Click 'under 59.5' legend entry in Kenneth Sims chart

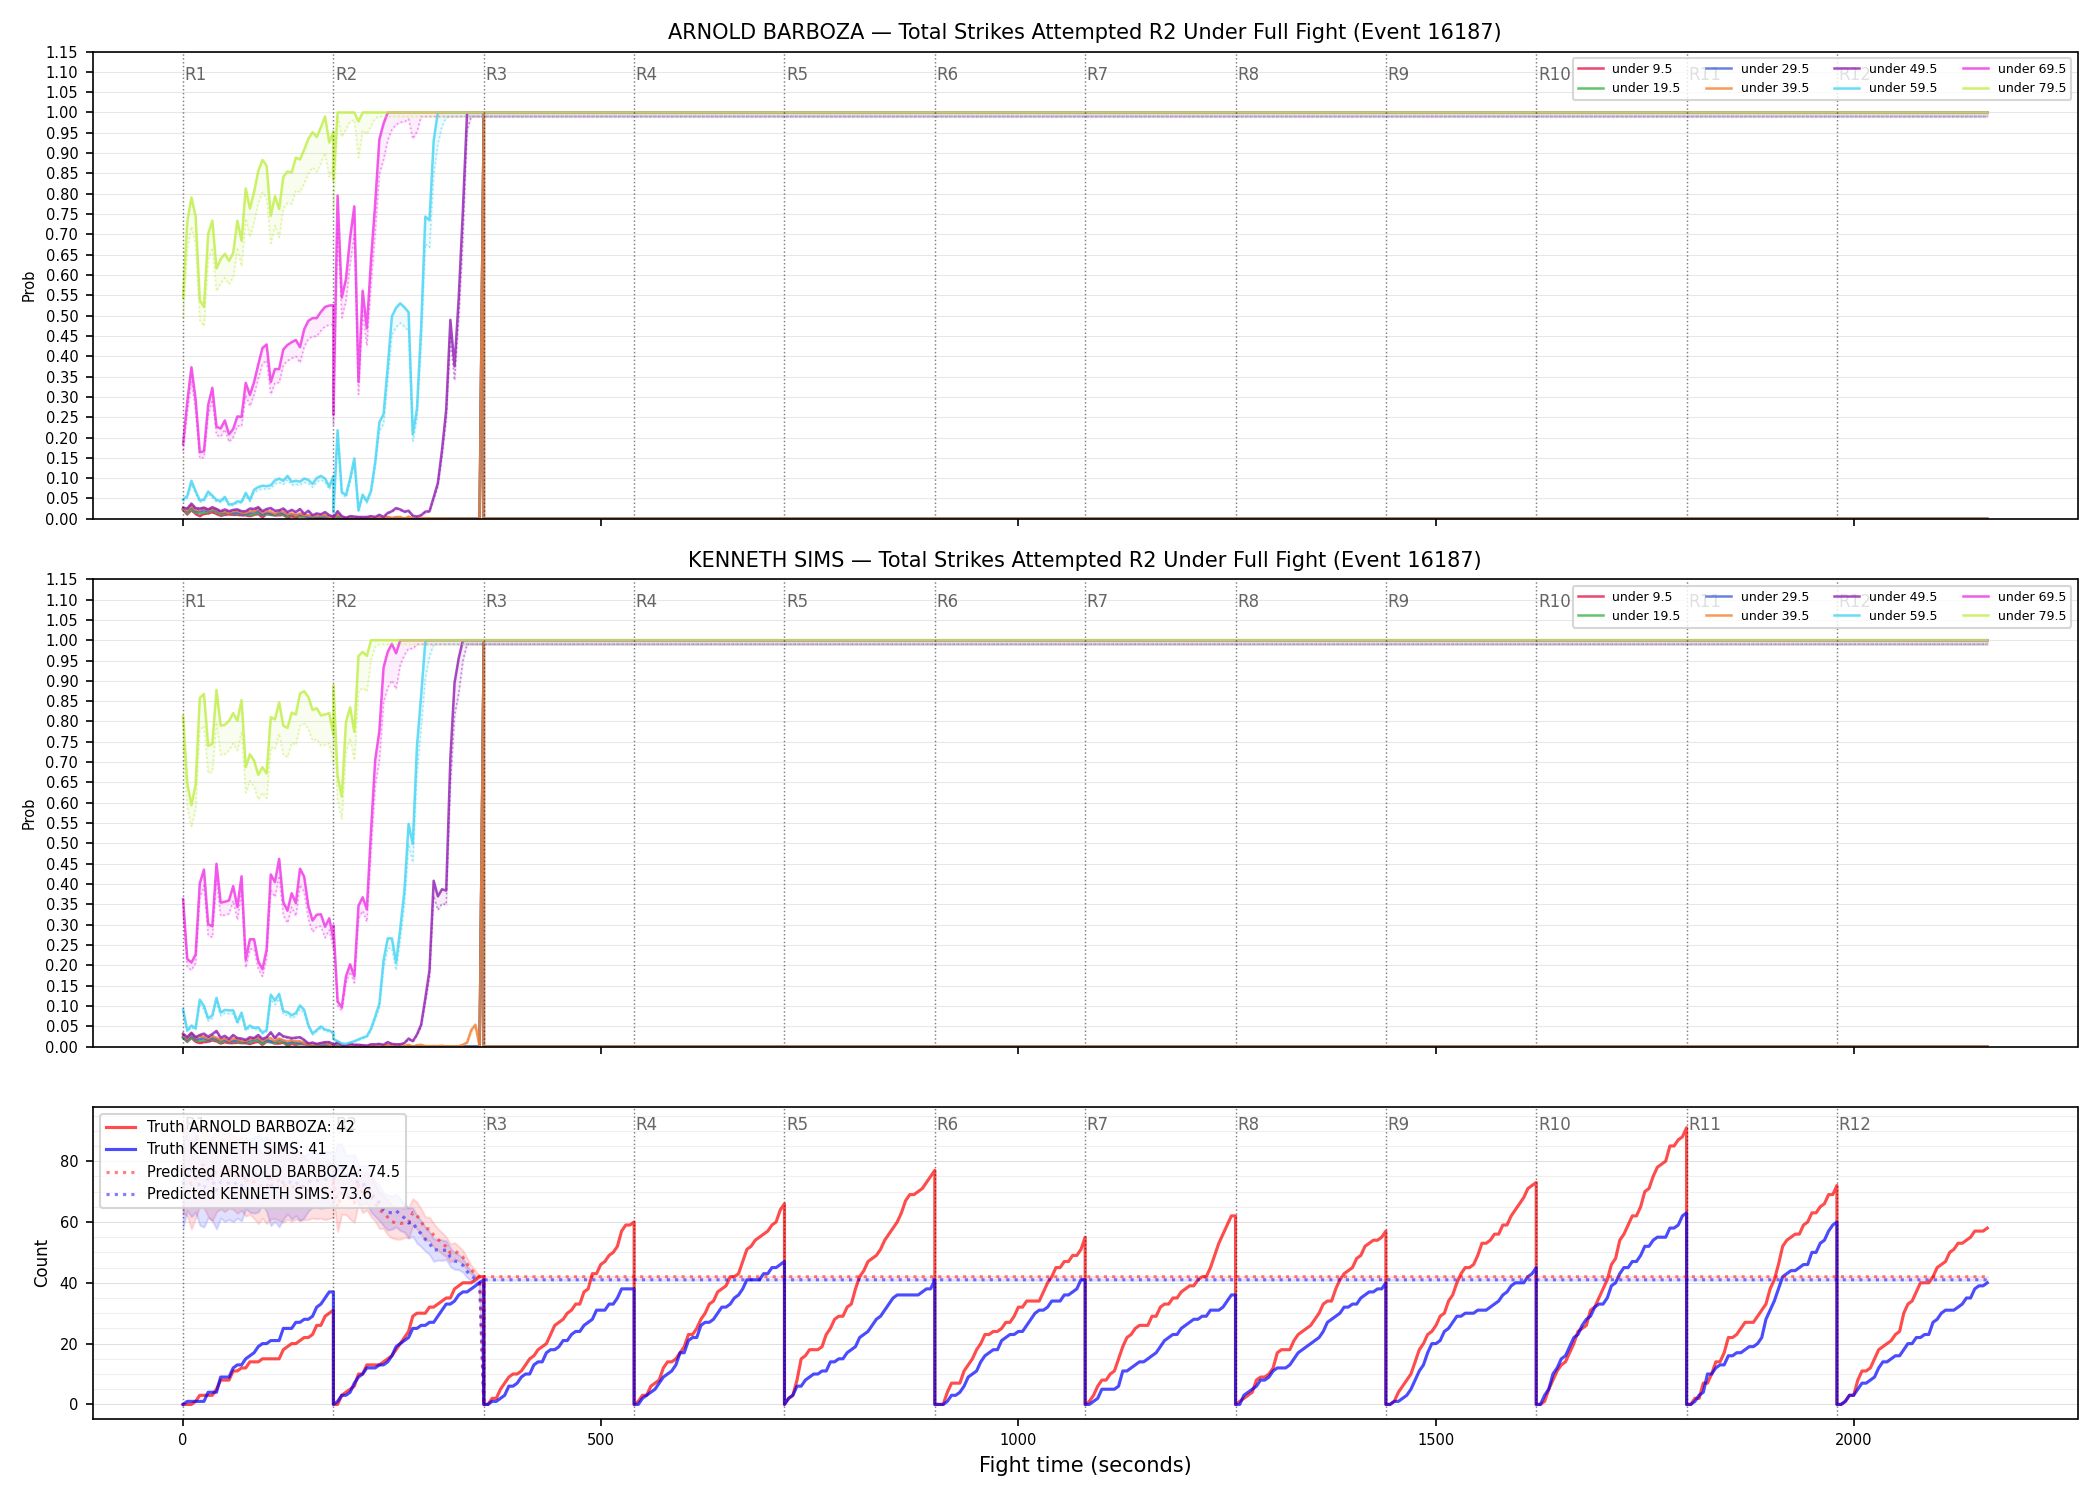[x=1885, y=616]
